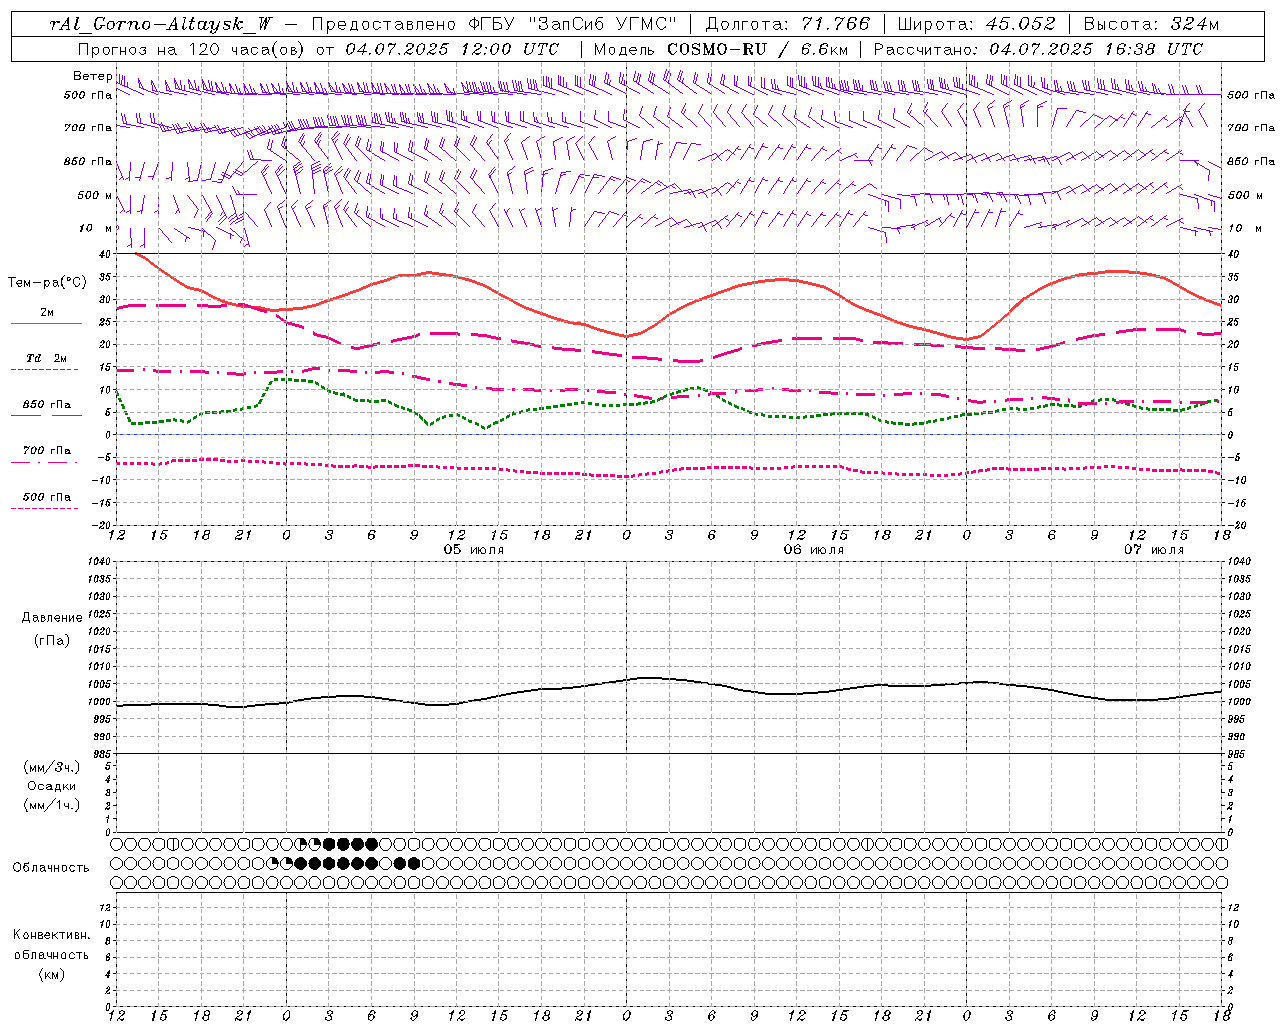Click the Осадки precipitation label
Image resolution: width=1280 pixels, height=1024 pixels.
[x=52, y=786]
